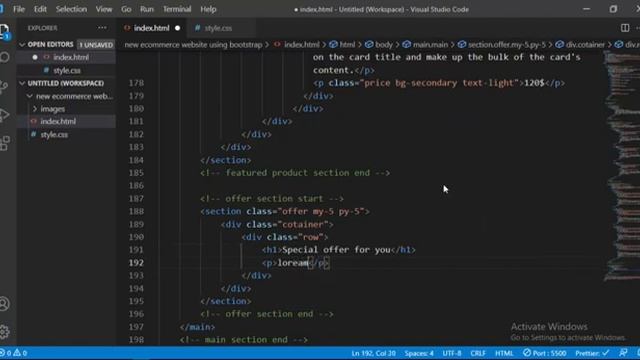Click the index.html breadcrumb
640x360 pixels.
coord(301,45)
